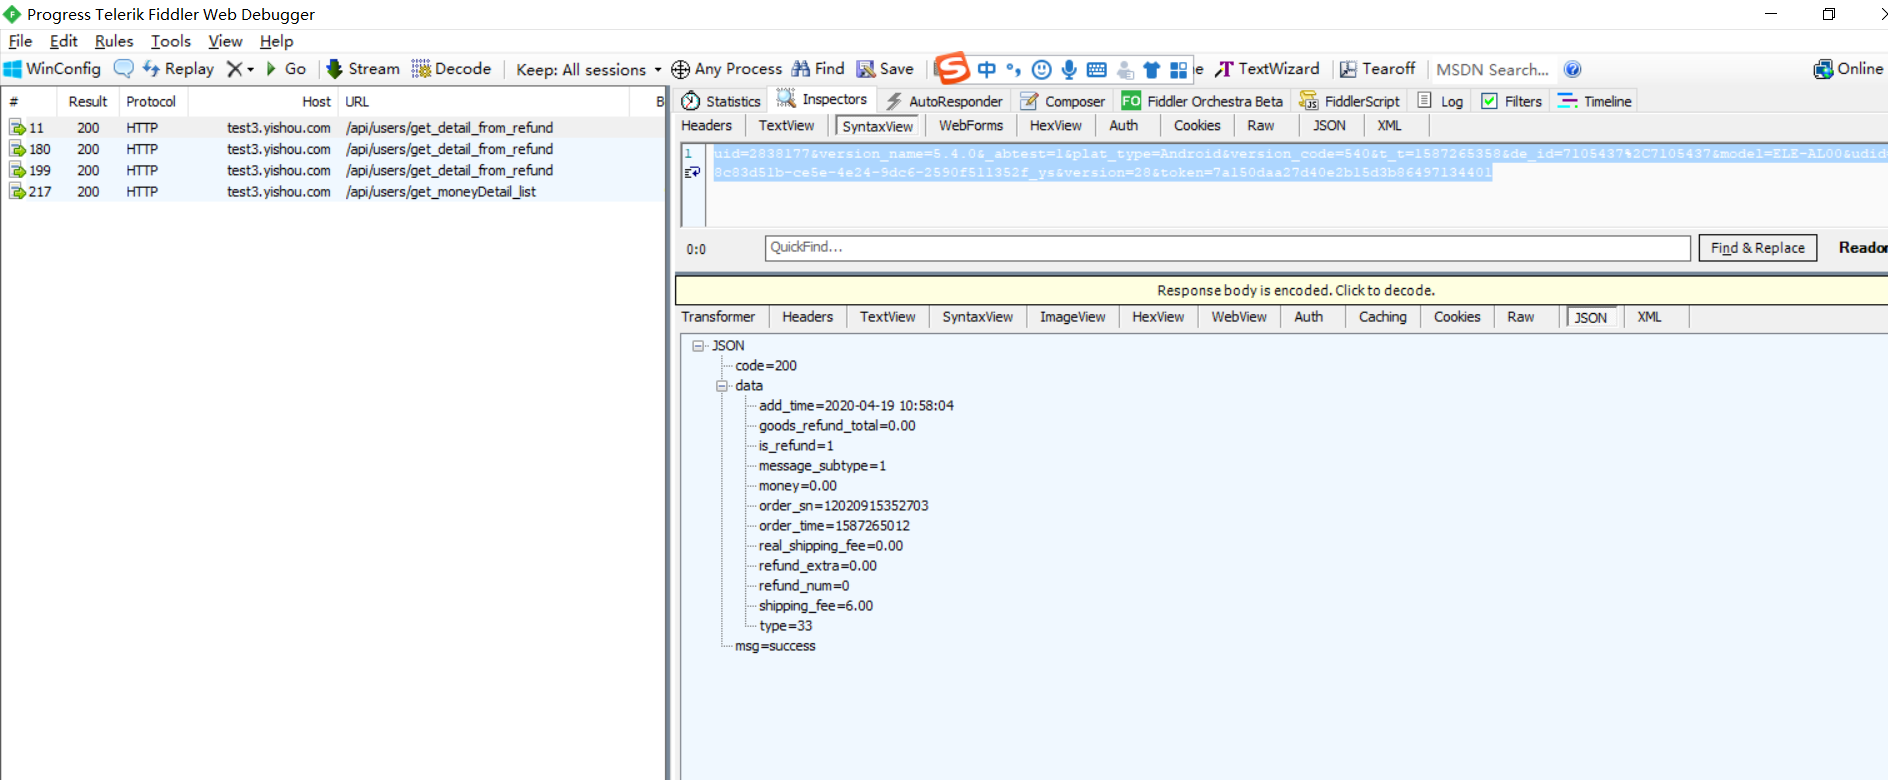Viewport: 1888px width, 780px height.
Task: Sort sessions by Result column header
Action: coord(88,102)
